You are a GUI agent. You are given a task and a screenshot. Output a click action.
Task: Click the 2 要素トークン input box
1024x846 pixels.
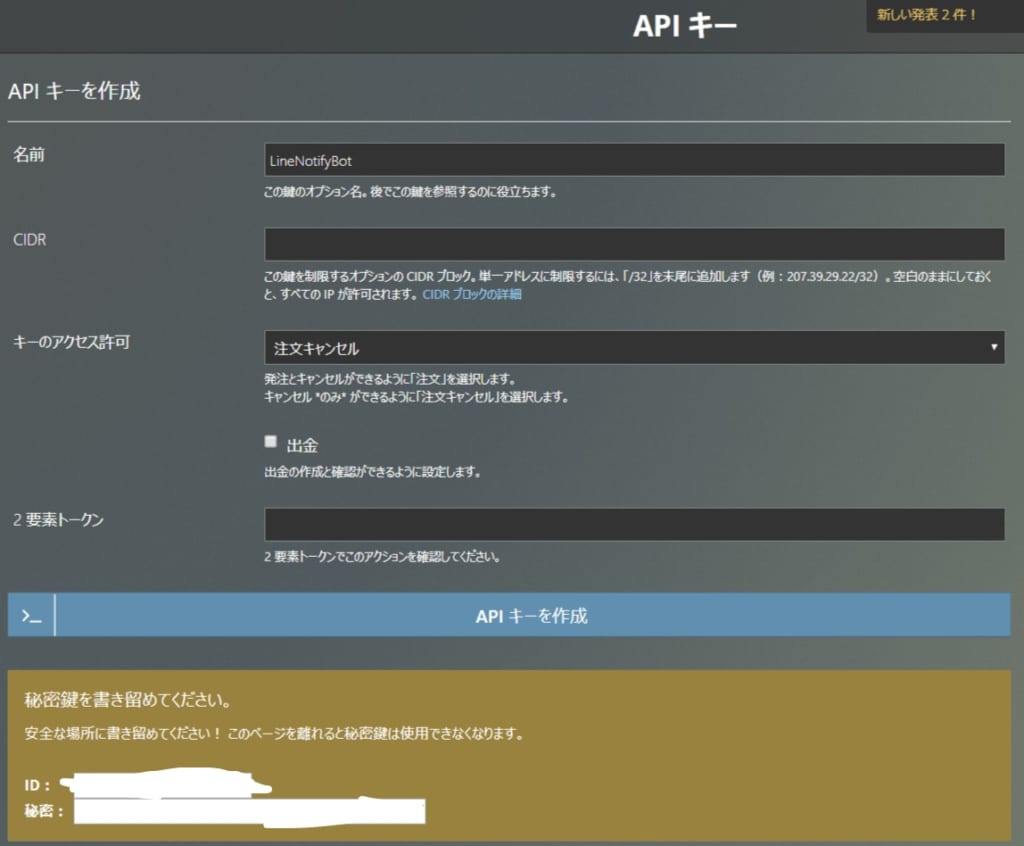point(633,523)
